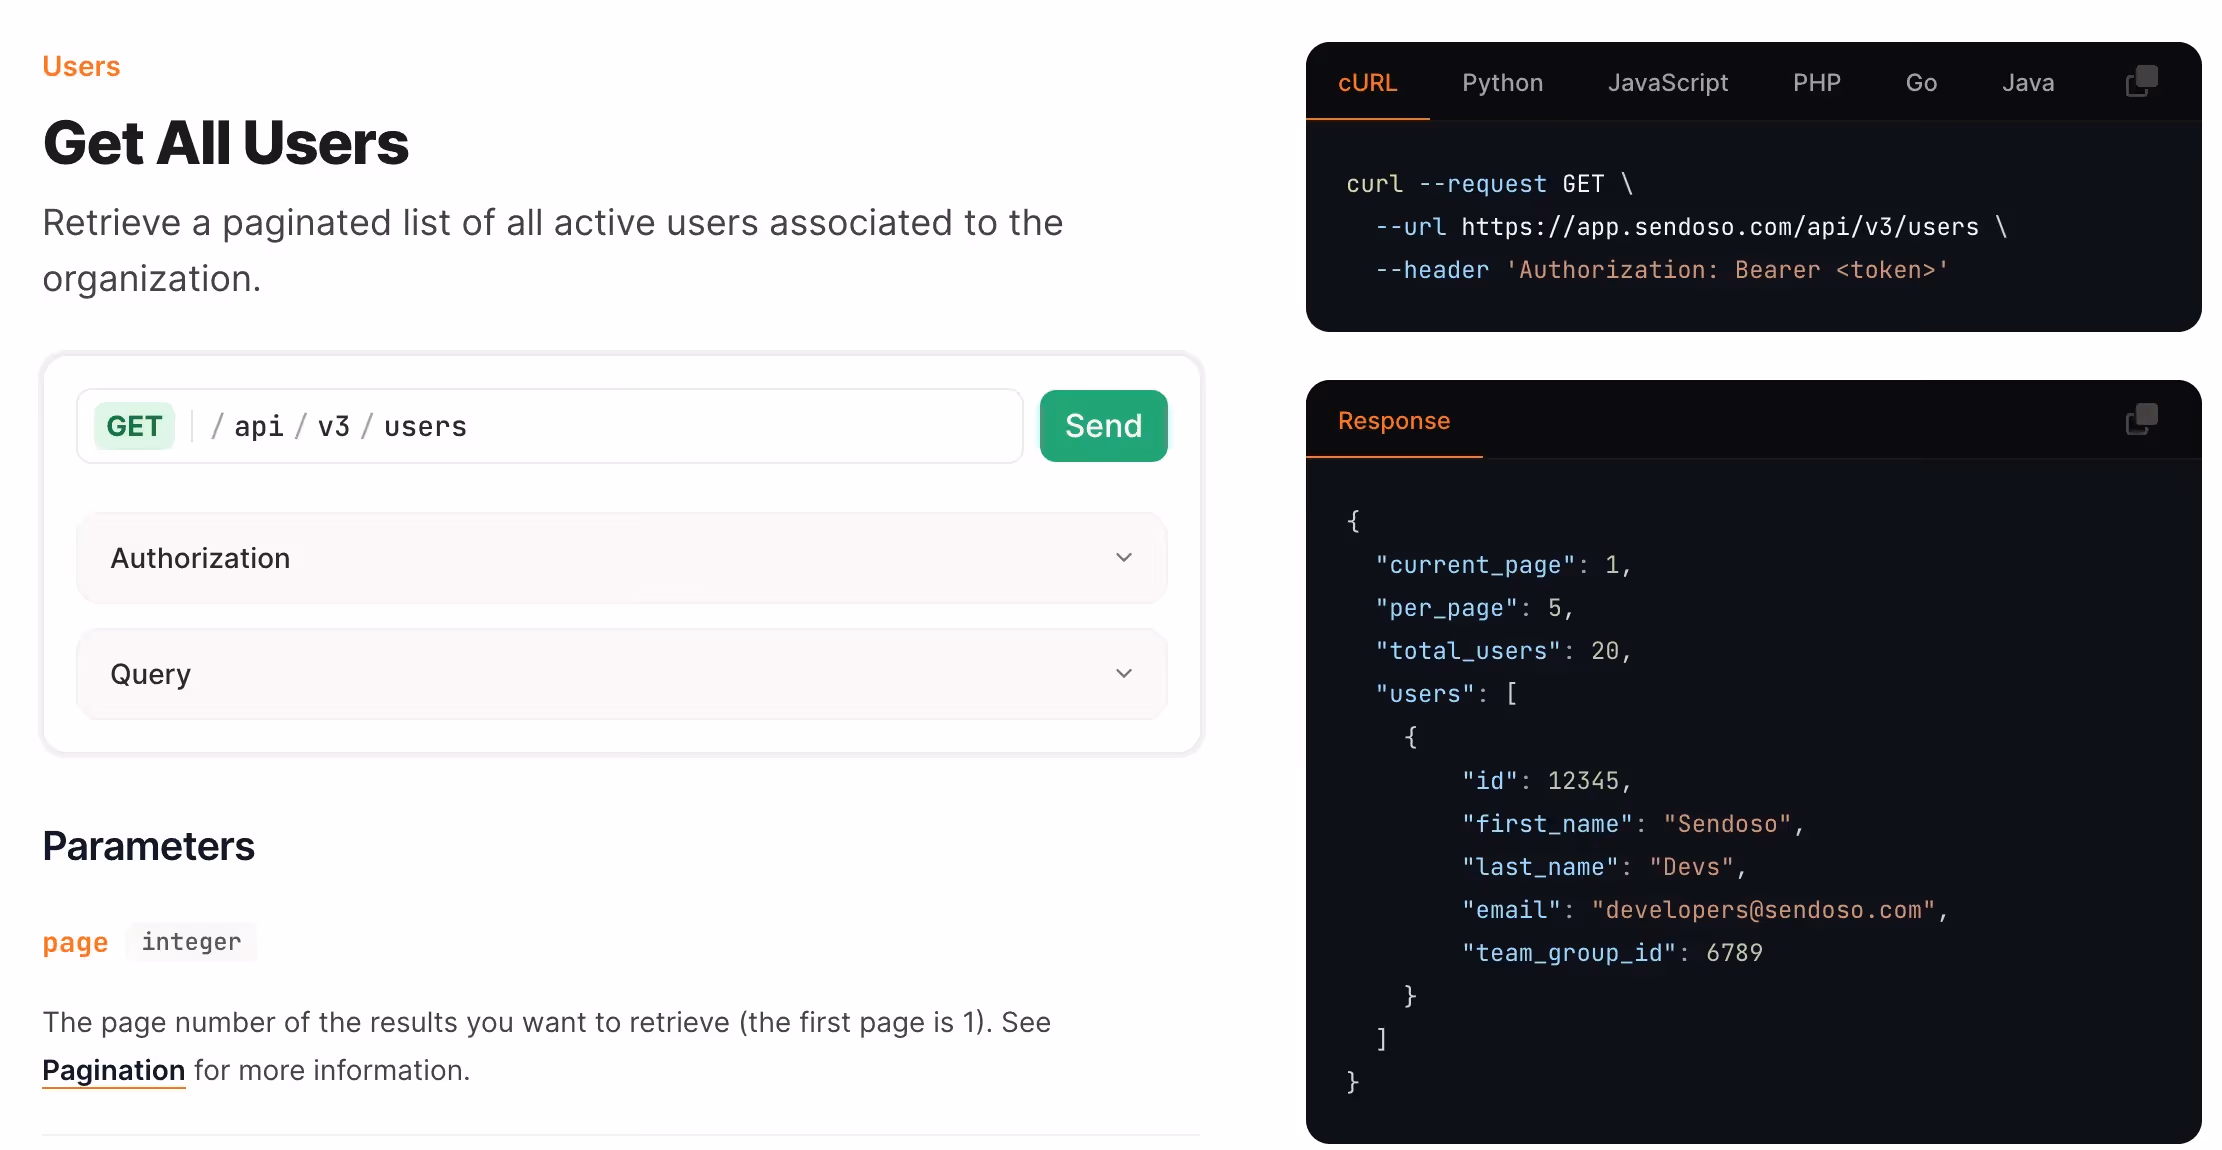Send the GET users request
Screen dimensions: 2222x1150
coord(1103,426)
